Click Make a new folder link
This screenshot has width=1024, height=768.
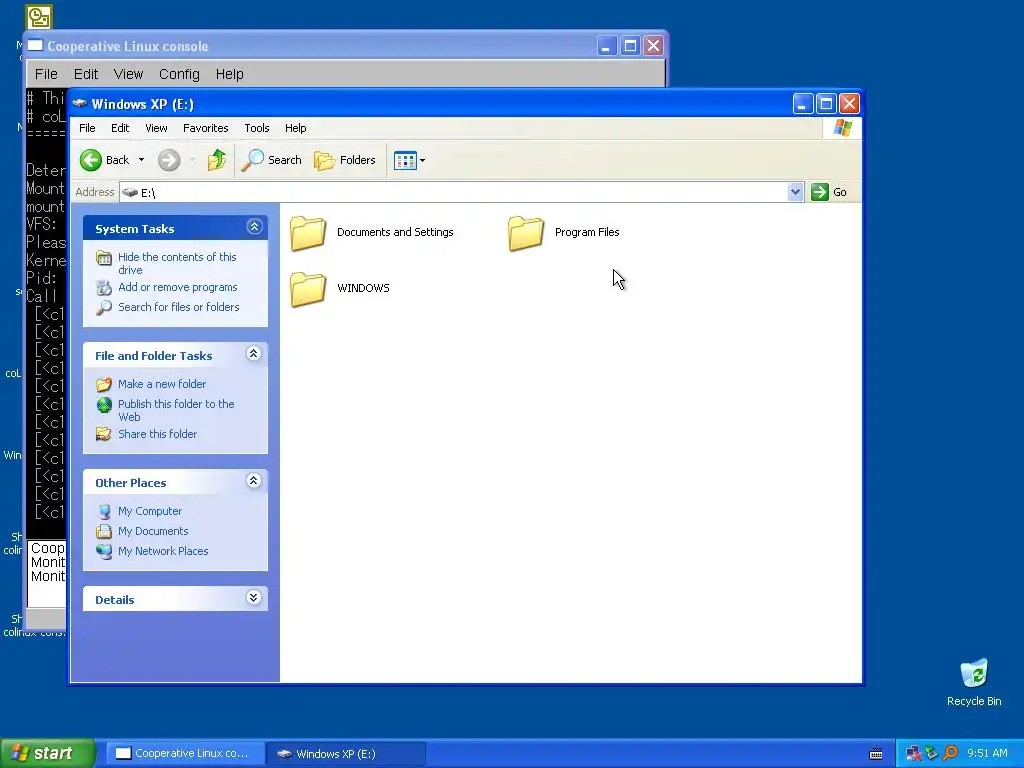(162, 384)
